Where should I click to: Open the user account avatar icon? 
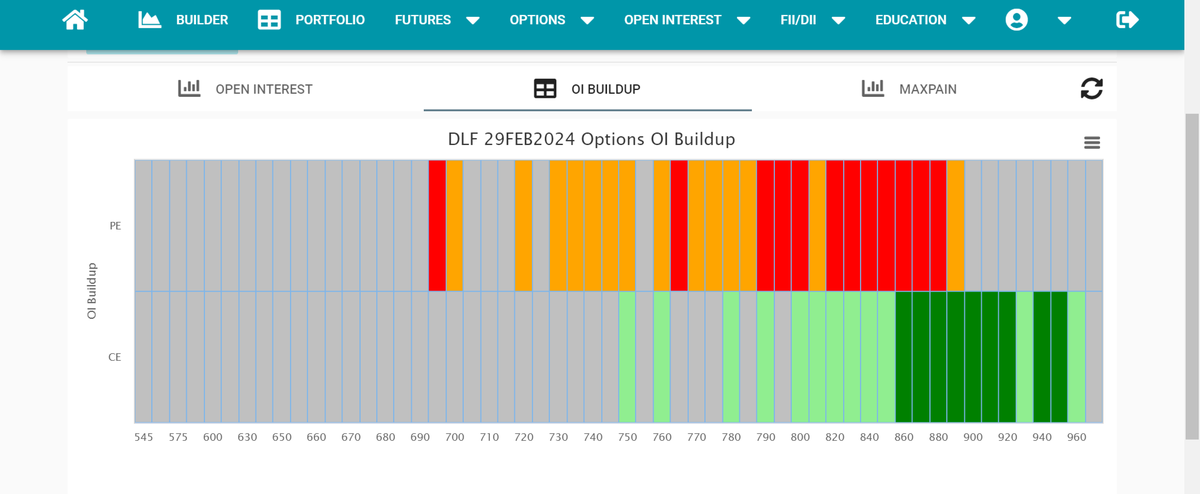(x=1017, y=20)
